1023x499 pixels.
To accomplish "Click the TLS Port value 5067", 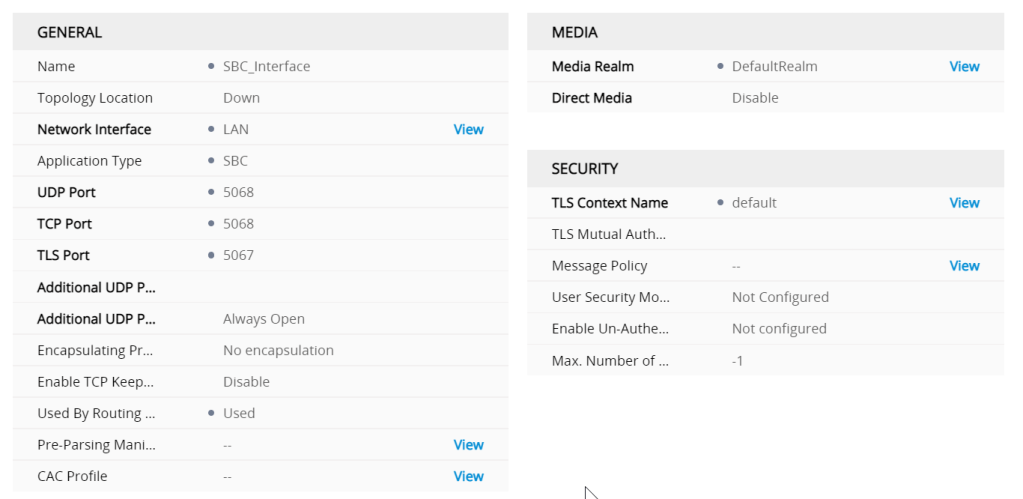I will [238, 255].
